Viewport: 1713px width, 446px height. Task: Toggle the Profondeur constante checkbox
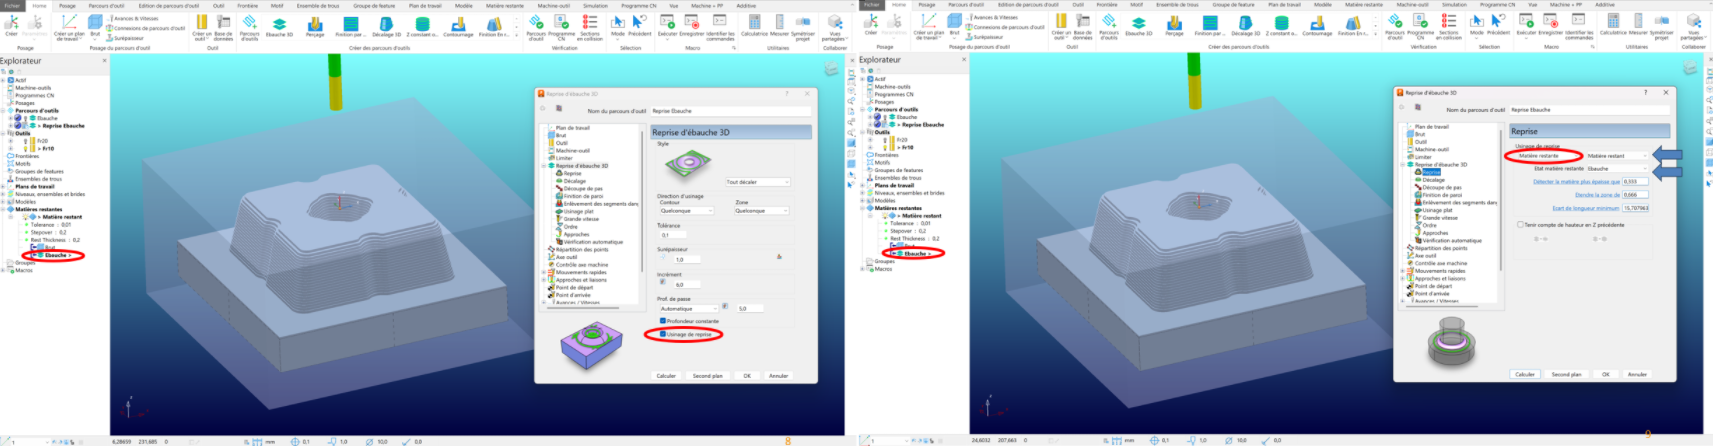click(x=663, y=321)
